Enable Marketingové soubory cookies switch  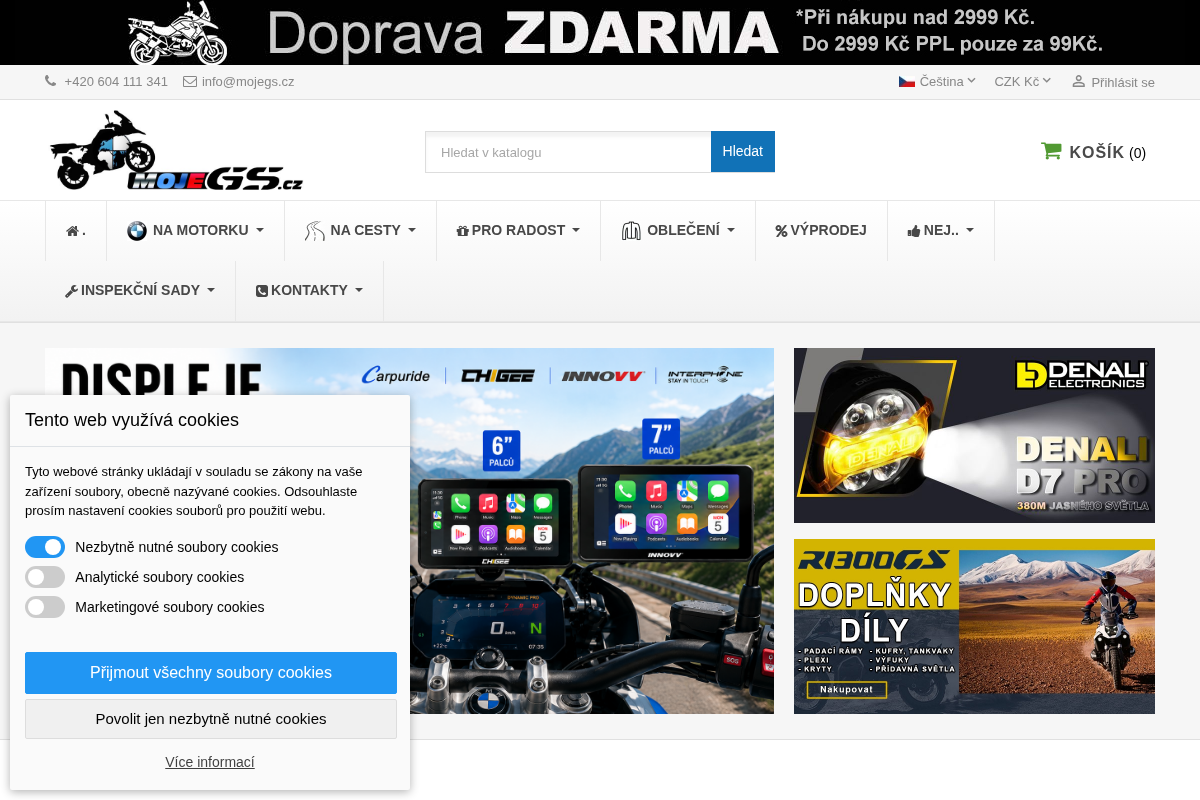point(45,607)
